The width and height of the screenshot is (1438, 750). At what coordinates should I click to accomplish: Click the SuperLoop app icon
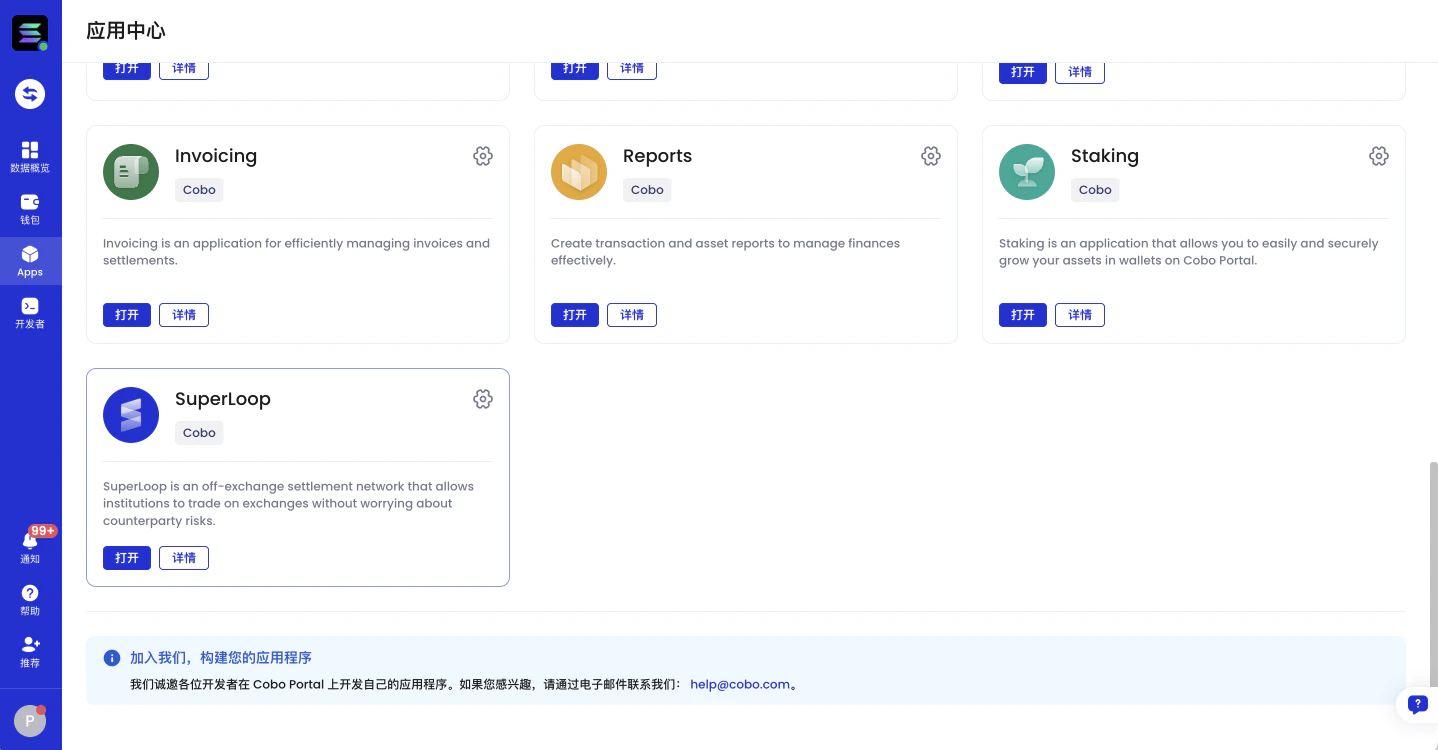tap(131, 415)
